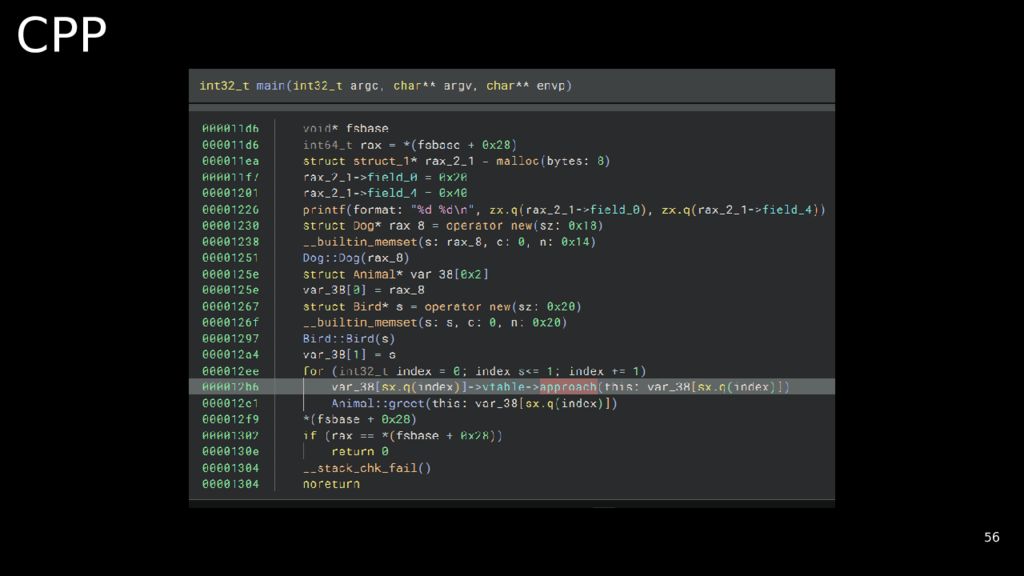This screenshot has height=576, width=1024.
Task: Click the main function name in header
Action: pyautogui.click(x=270, y=86)
